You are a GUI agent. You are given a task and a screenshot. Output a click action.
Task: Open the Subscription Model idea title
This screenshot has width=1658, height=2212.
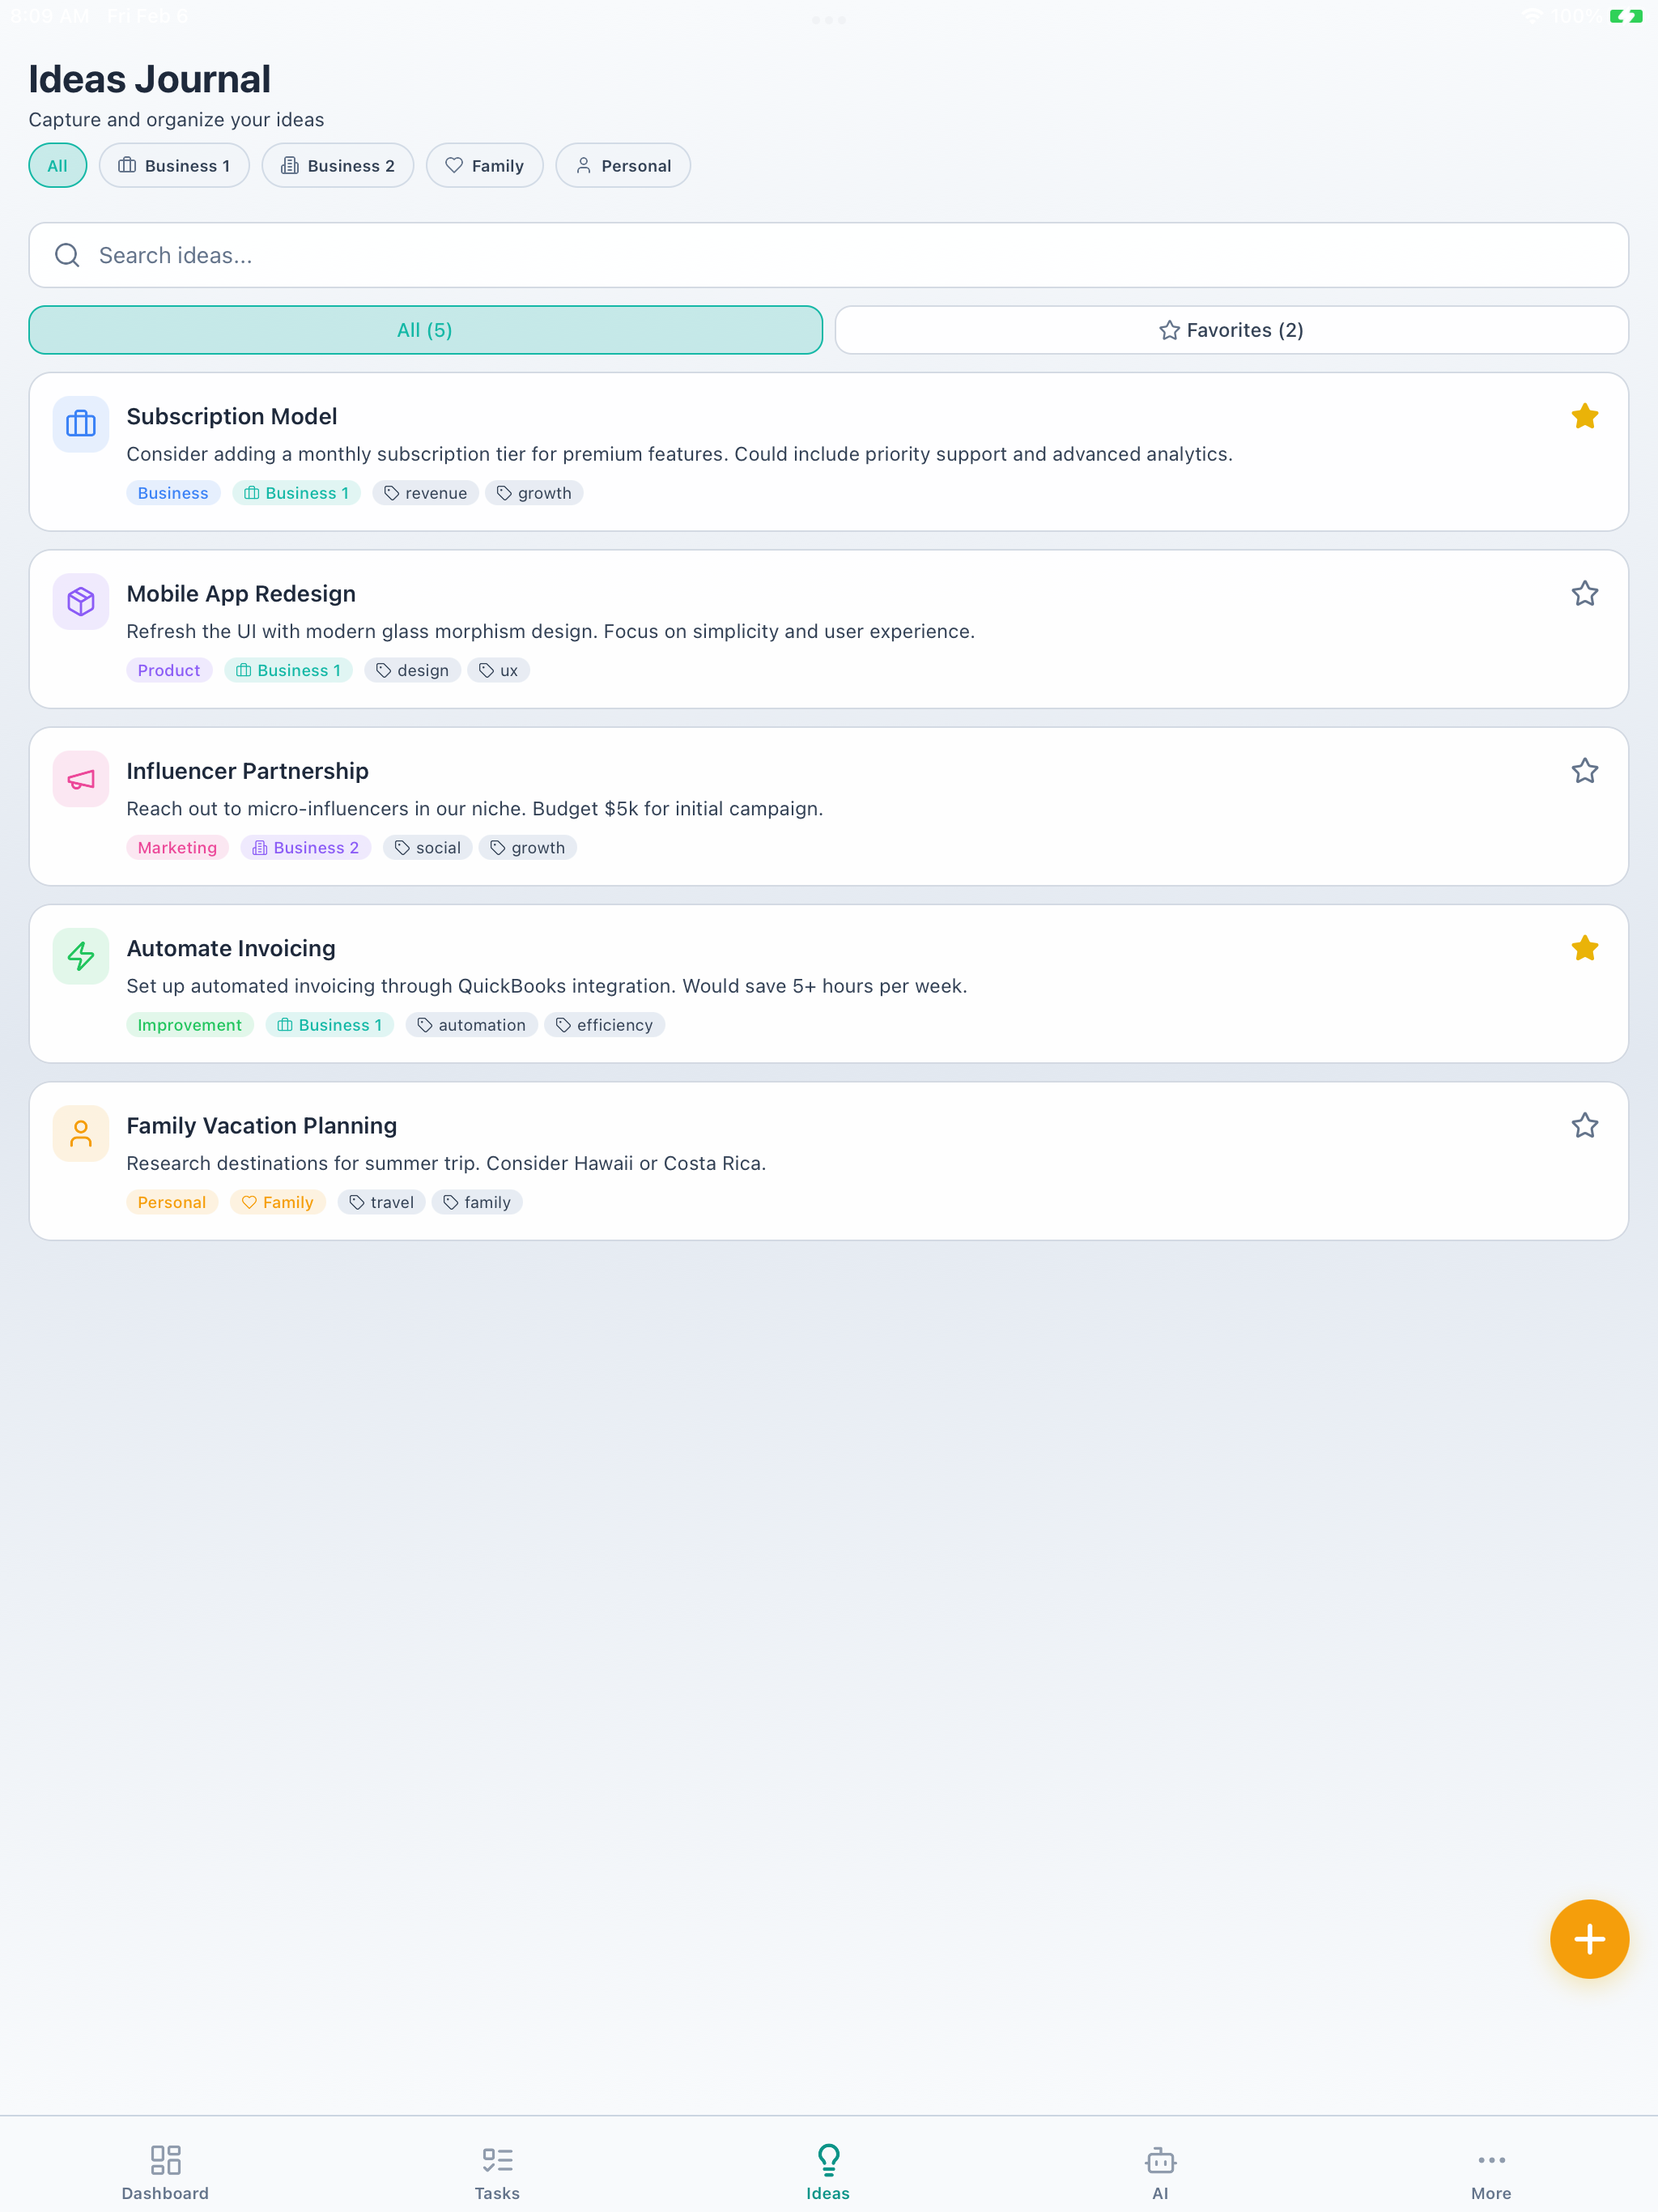tap(232, 416)
